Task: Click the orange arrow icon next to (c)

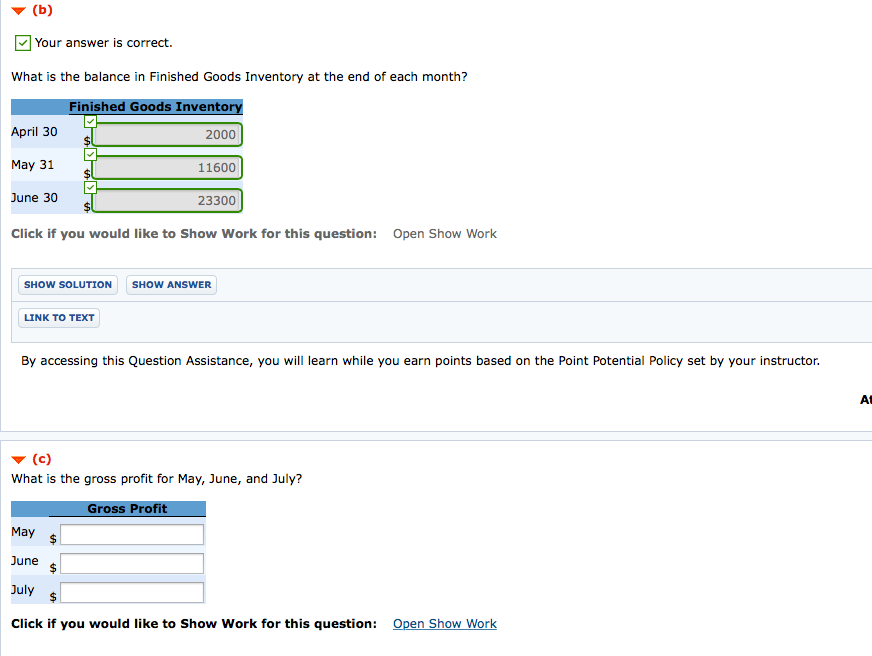Action: click(16, 459)
